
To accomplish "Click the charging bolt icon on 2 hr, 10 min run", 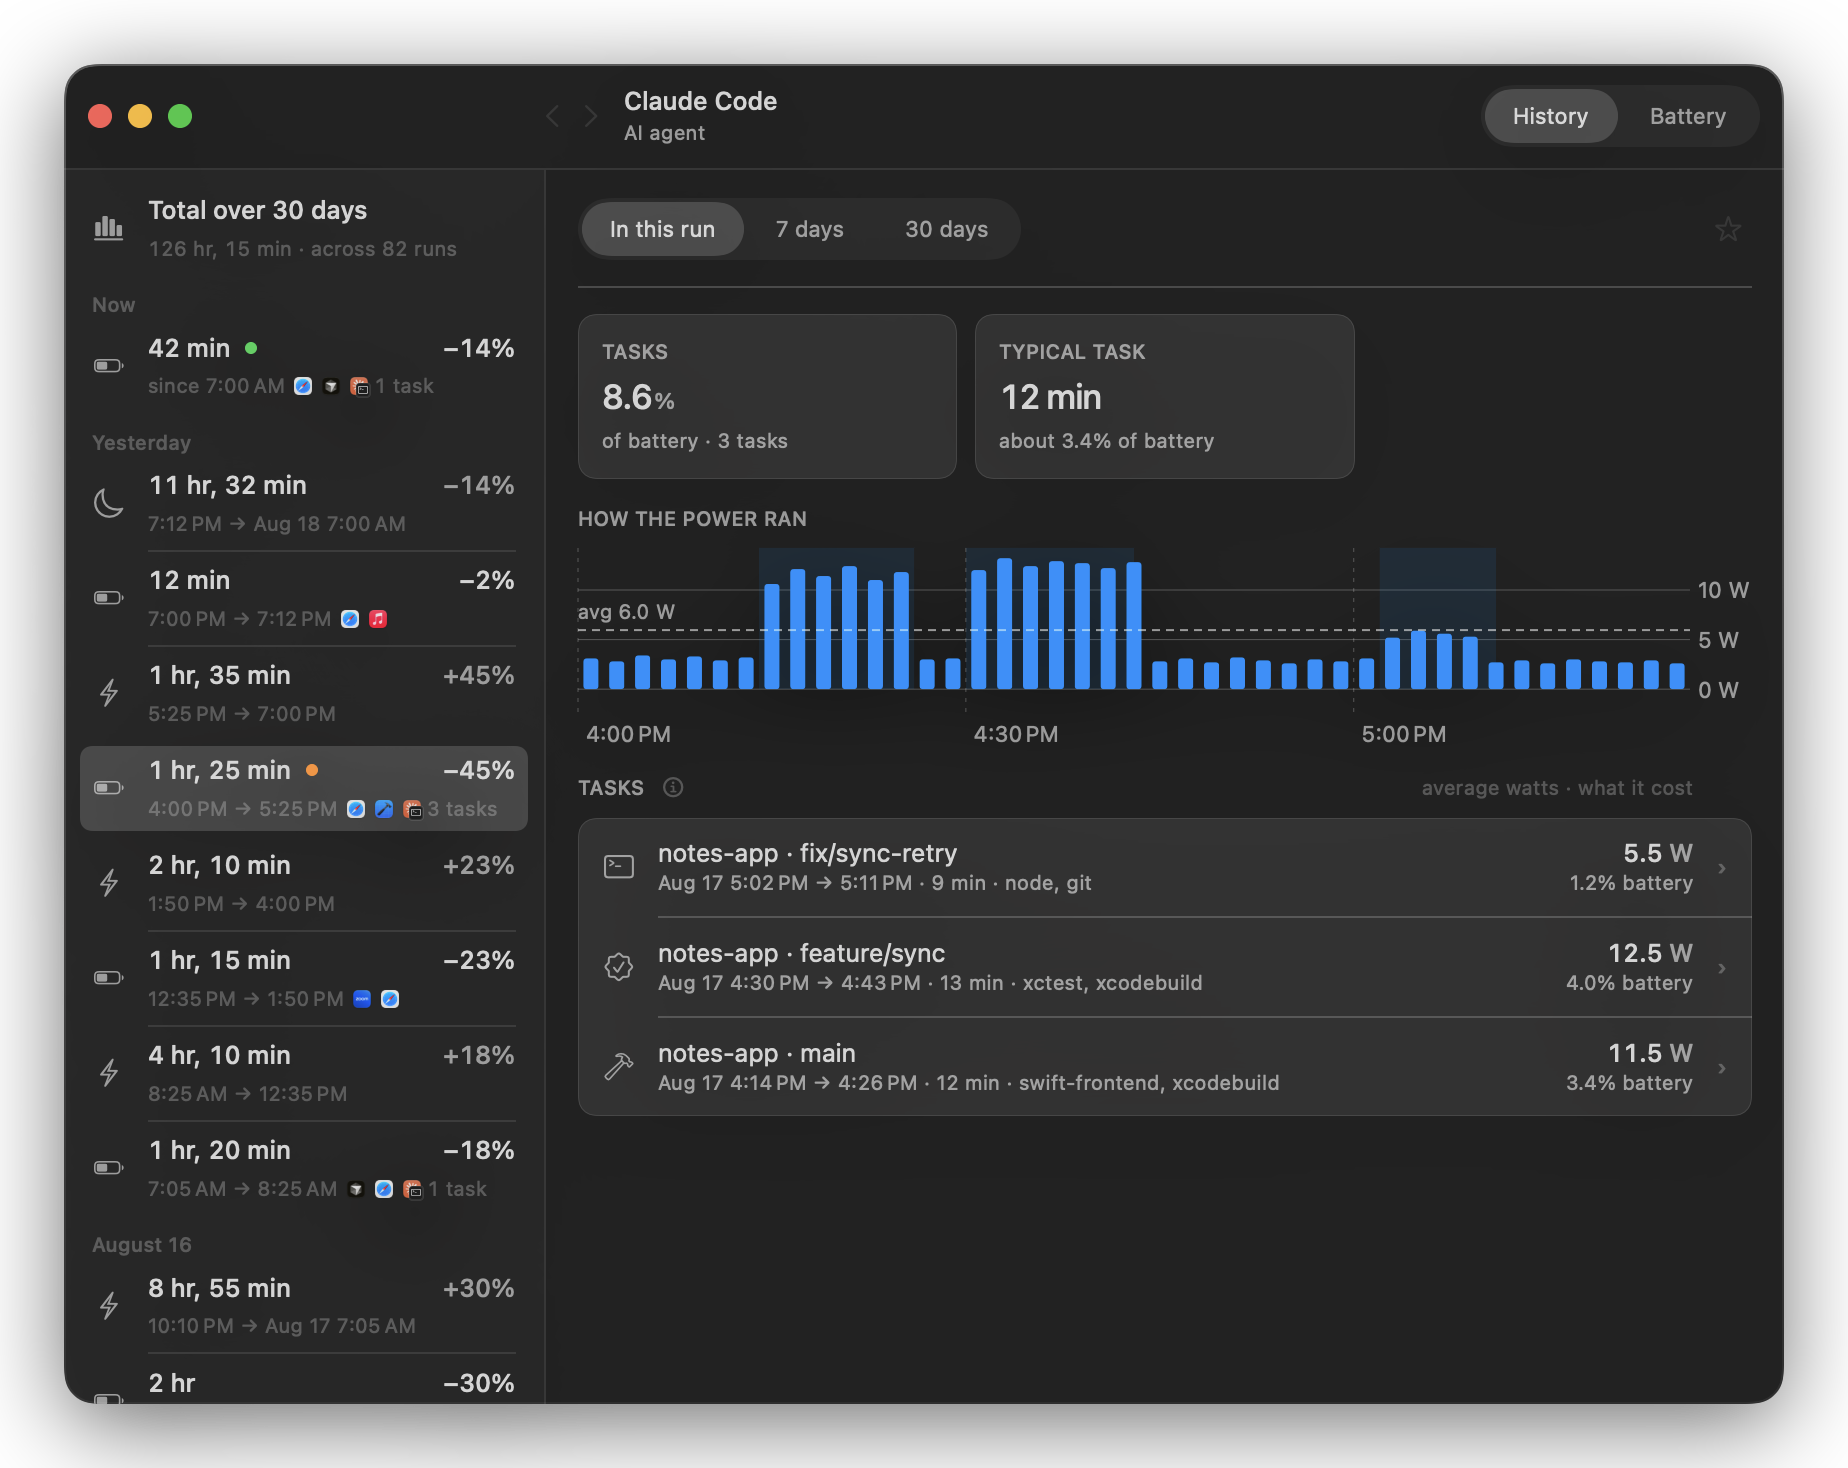I will (x=108, y=883).
